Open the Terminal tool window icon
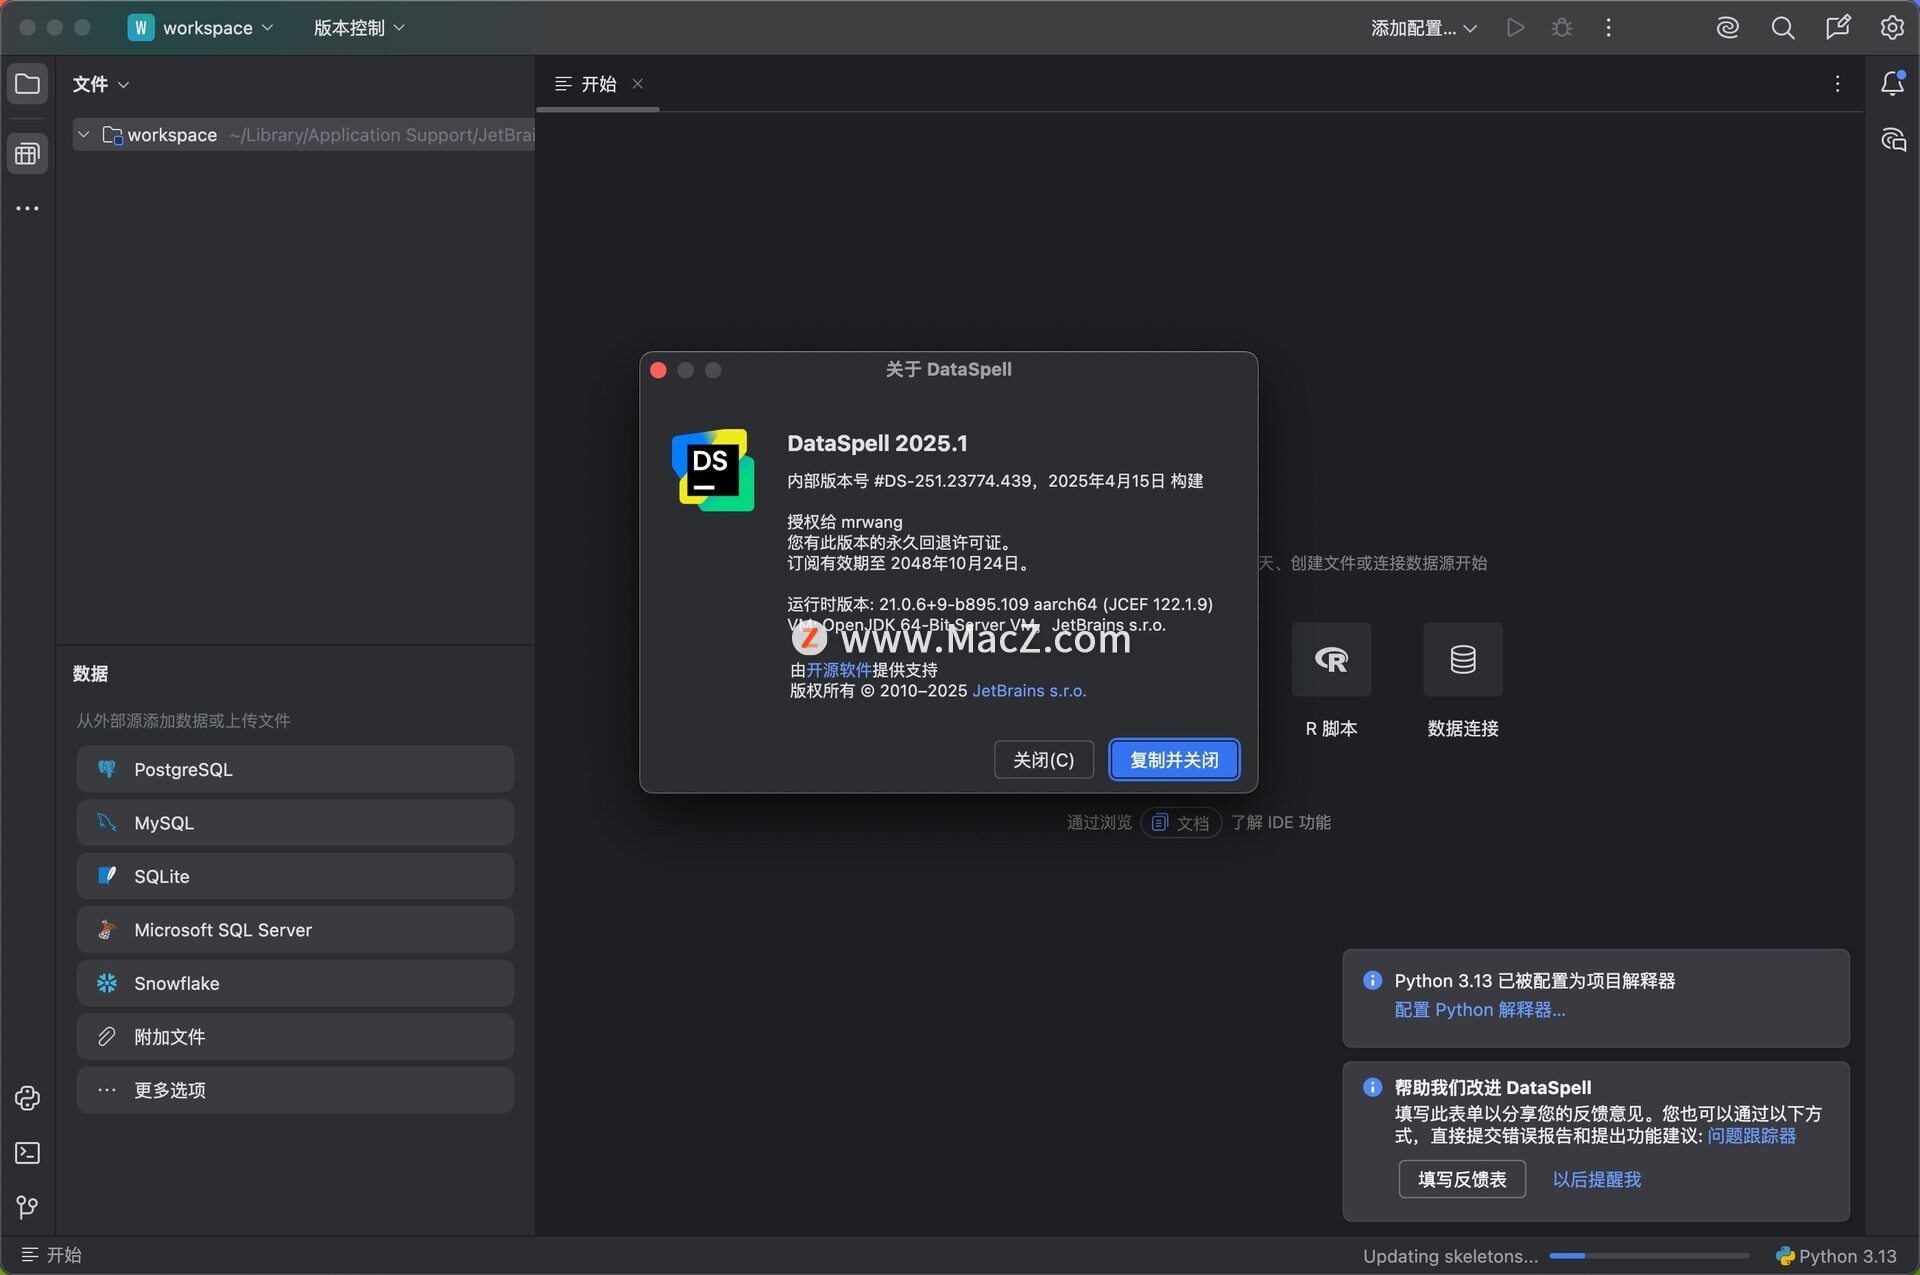1920x1275 pixels. [27, 1153]
